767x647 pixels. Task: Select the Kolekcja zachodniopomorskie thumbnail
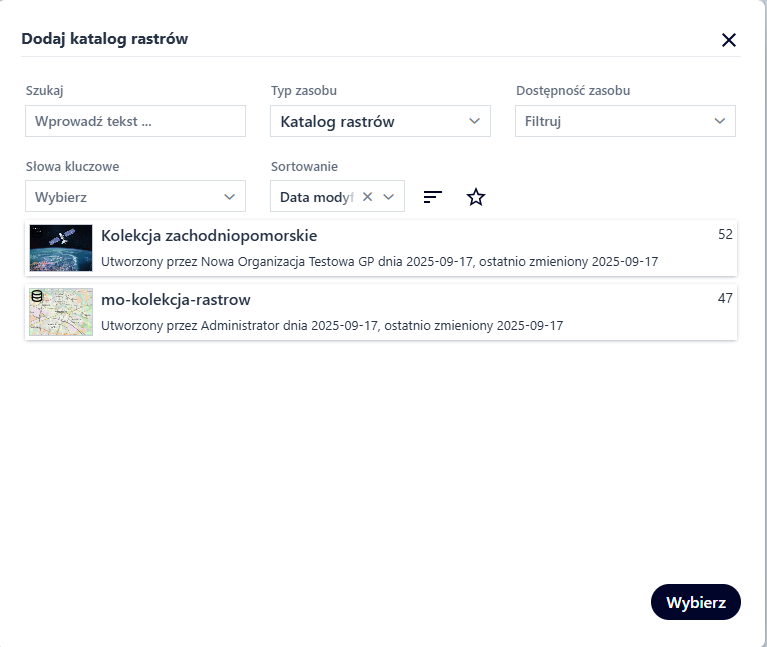pos(61,248)
